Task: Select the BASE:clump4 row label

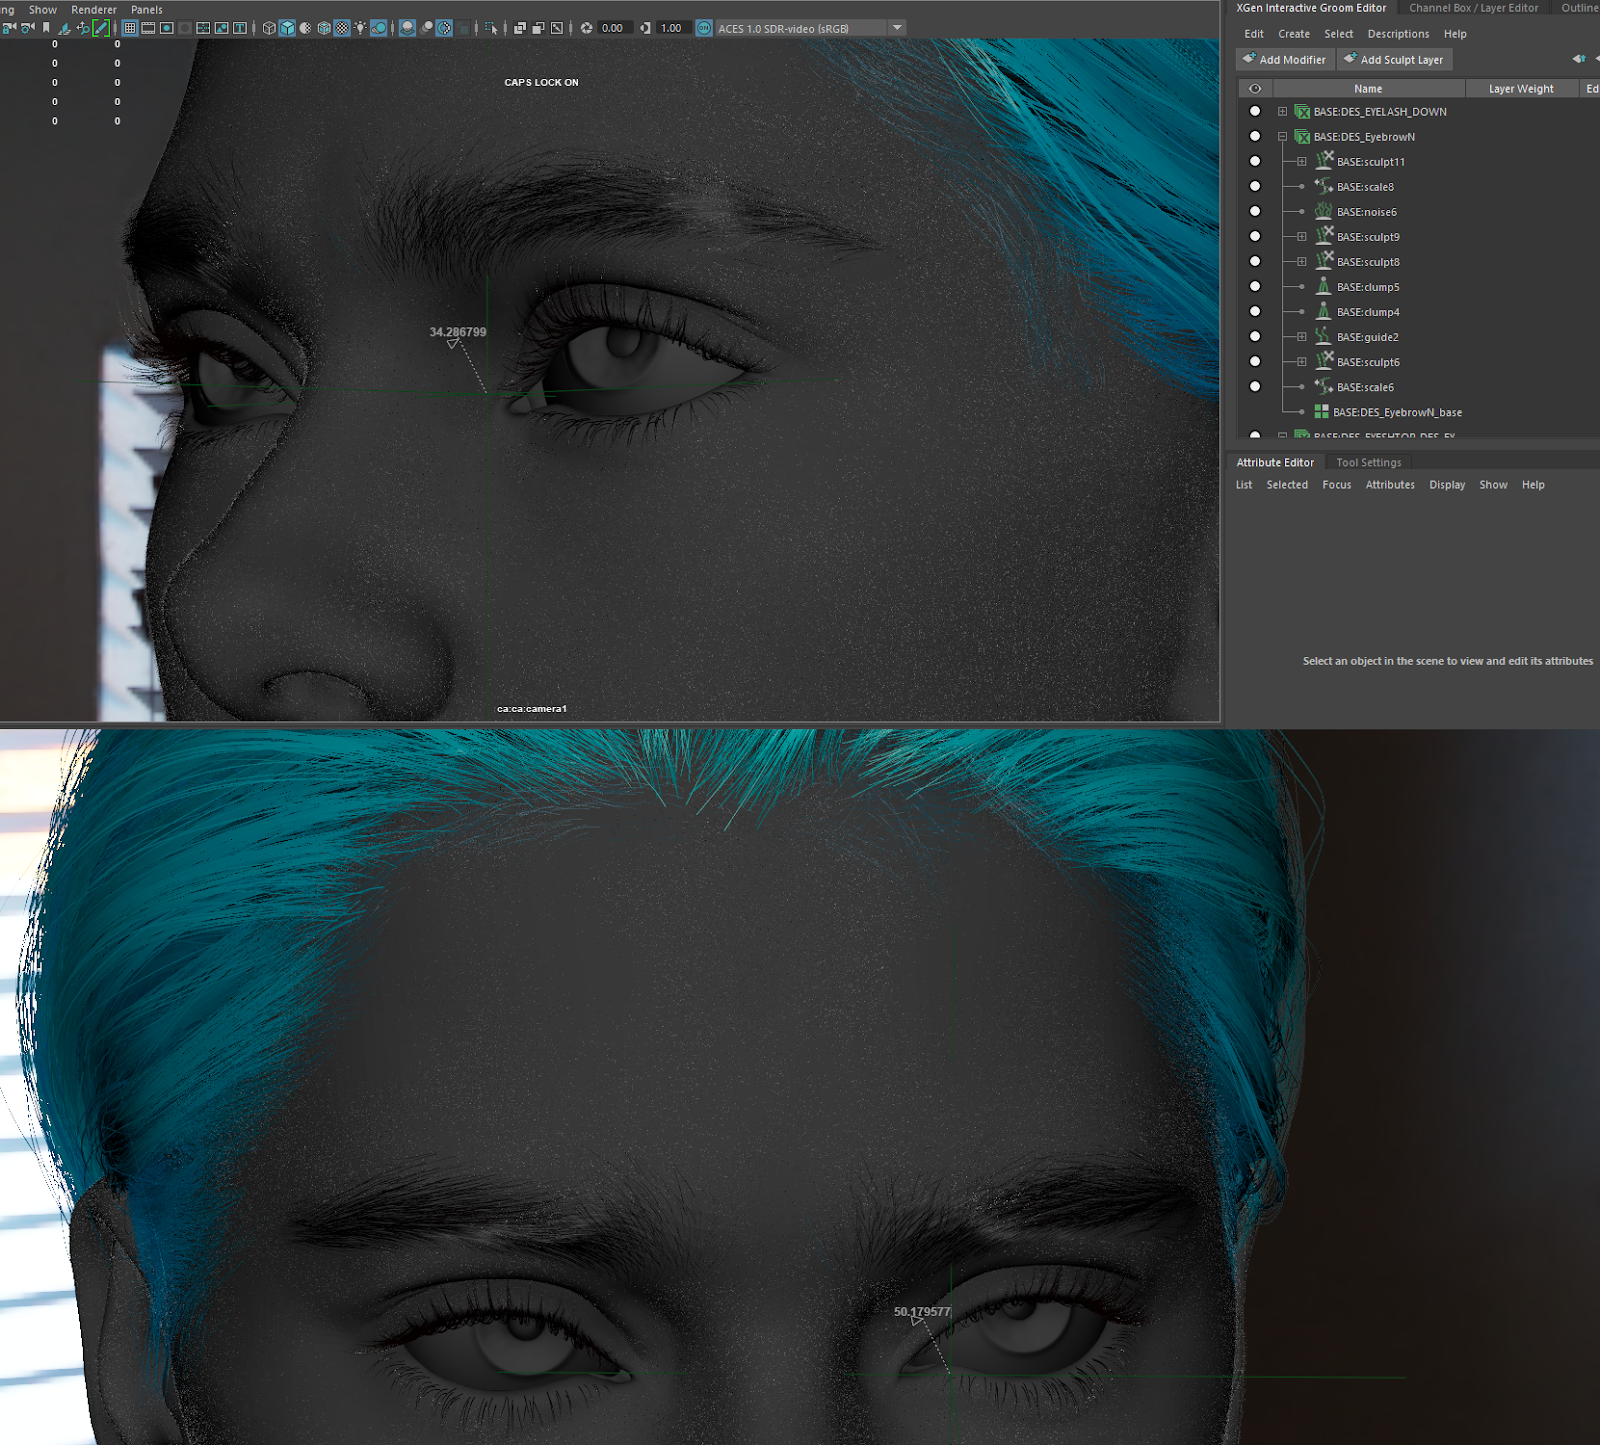Action: [1368, 312]
